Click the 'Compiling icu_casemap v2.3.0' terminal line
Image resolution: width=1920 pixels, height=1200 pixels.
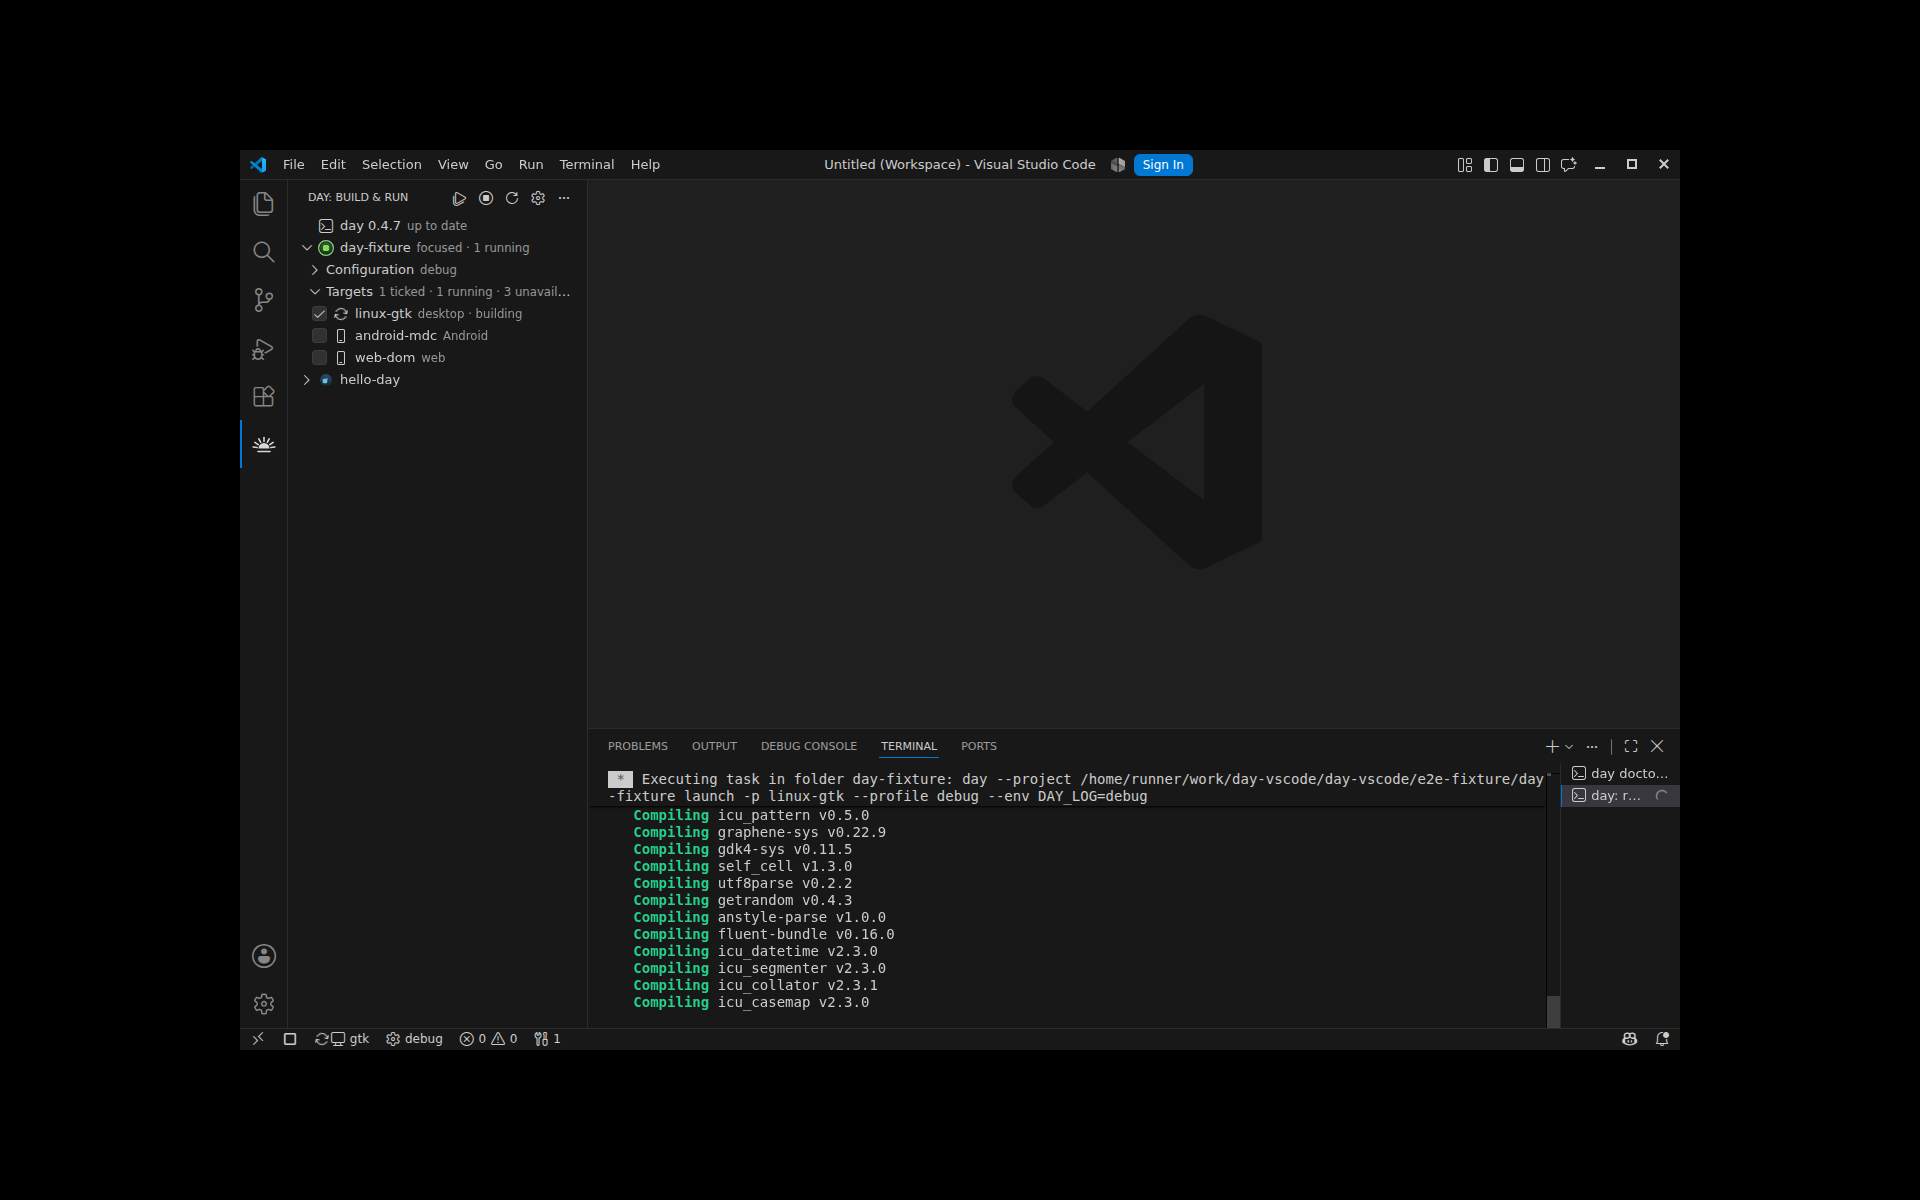point(751,1003)
